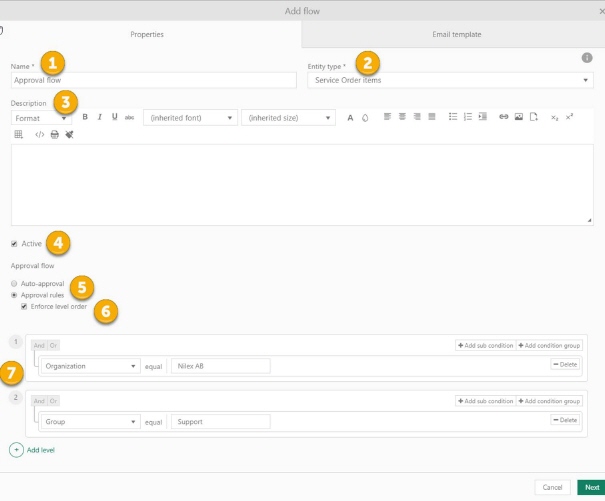Apply strikethrough (abc) formatting
The width and height of the screenshot is (605, 501).
coord(129,117)
